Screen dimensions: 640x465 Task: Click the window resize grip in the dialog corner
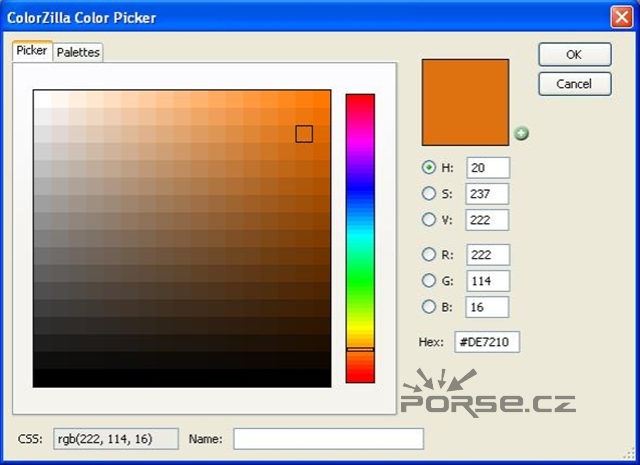click(629, 453)
